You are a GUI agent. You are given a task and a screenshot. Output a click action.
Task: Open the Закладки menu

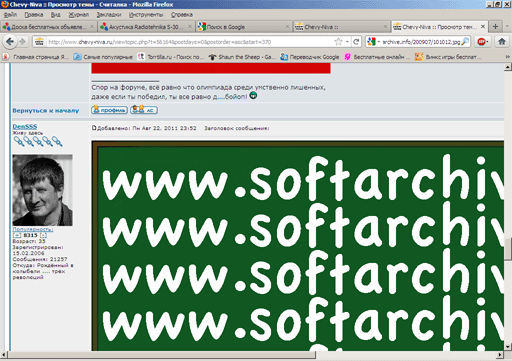[x=109, y=15]
